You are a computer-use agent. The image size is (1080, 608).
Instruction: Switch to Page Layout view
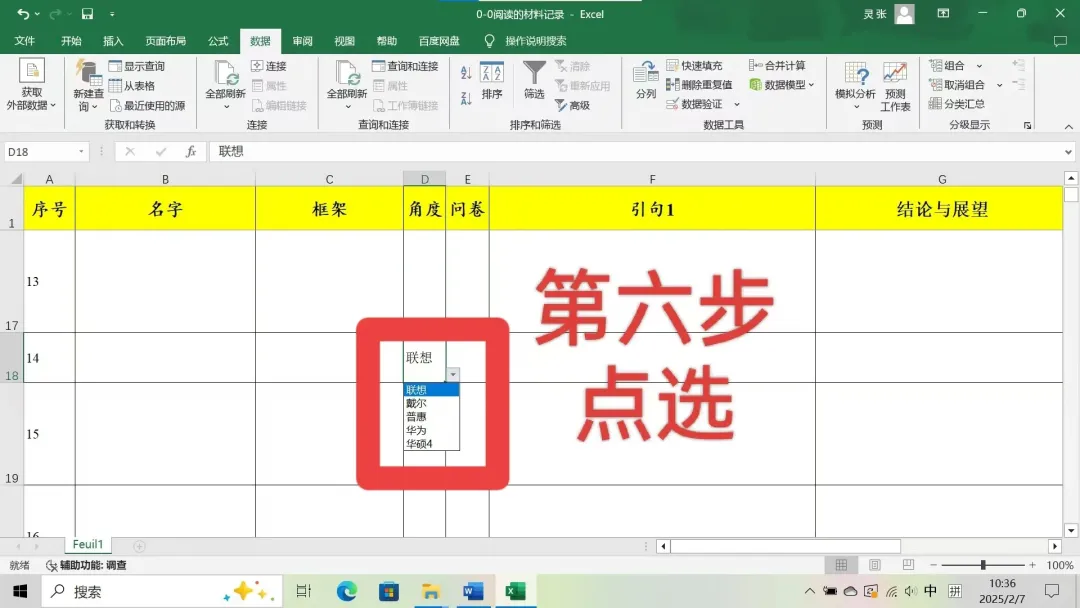(x=875, y=565)
